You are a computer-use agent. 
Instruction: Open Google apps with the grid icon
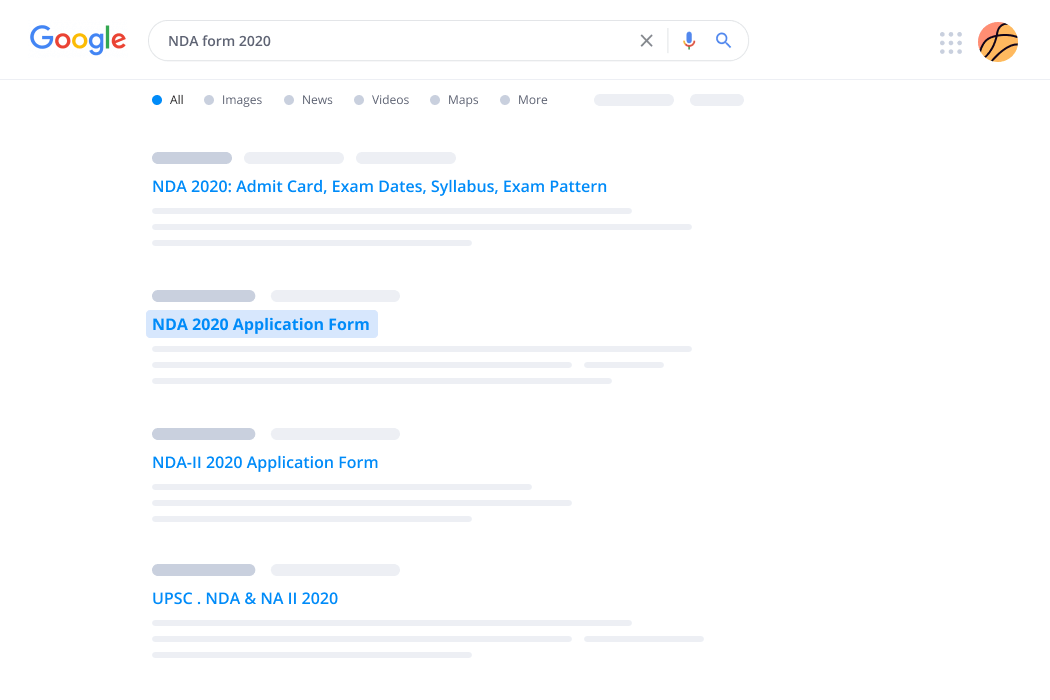(x=950, y=41)
